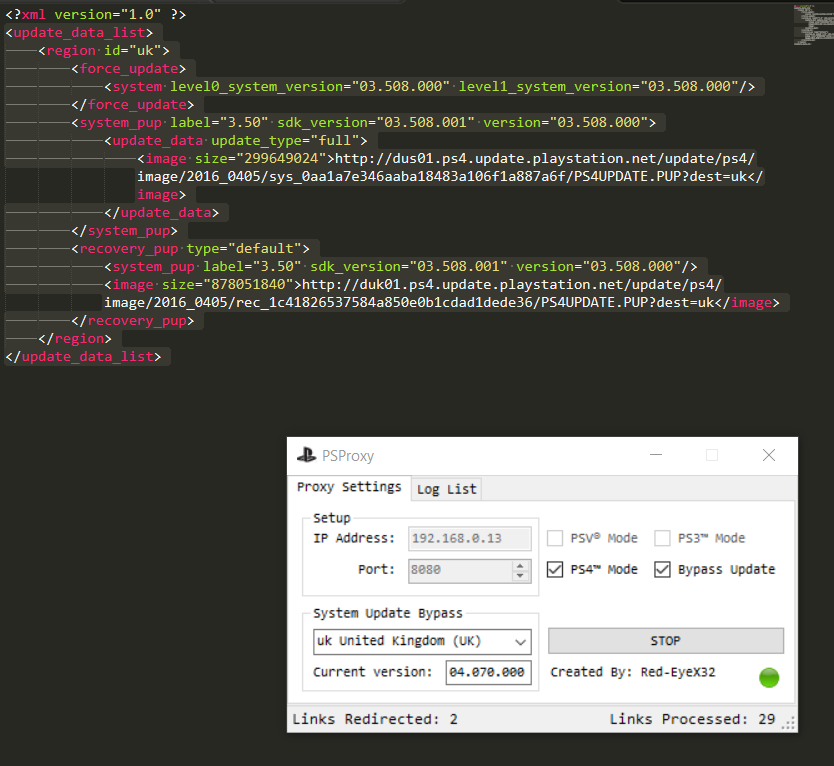
Task: Click the green status indicator light
Action: pos(769,678)
